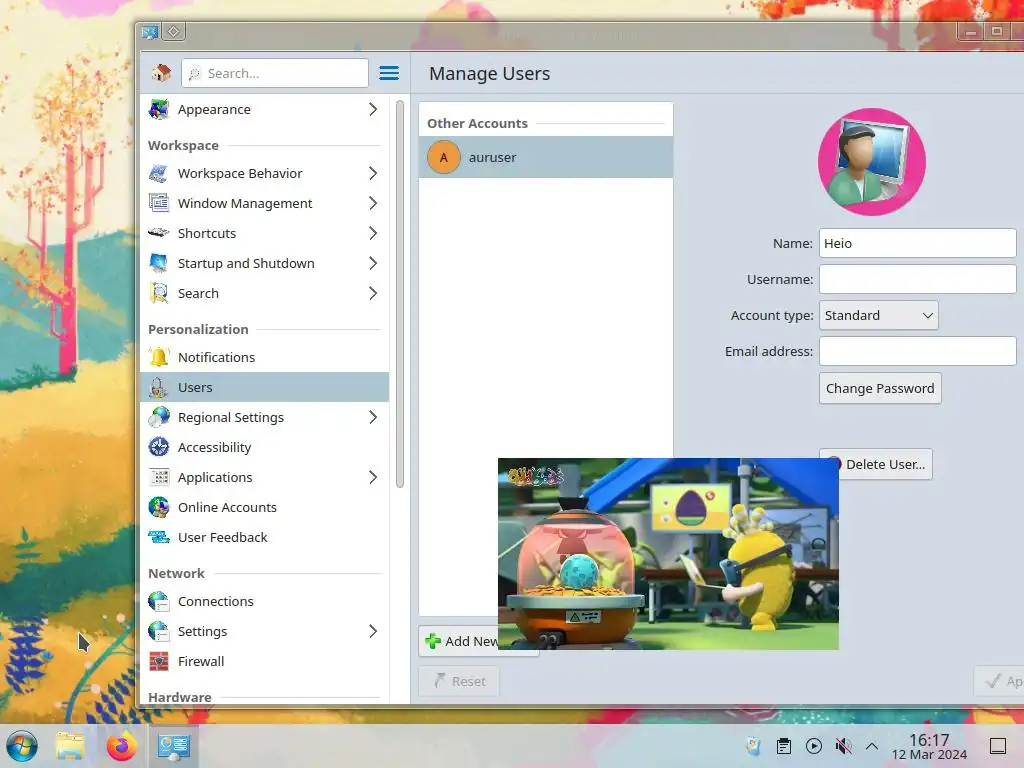
Task: Open the file manager from taskbar
Action: 70,746
